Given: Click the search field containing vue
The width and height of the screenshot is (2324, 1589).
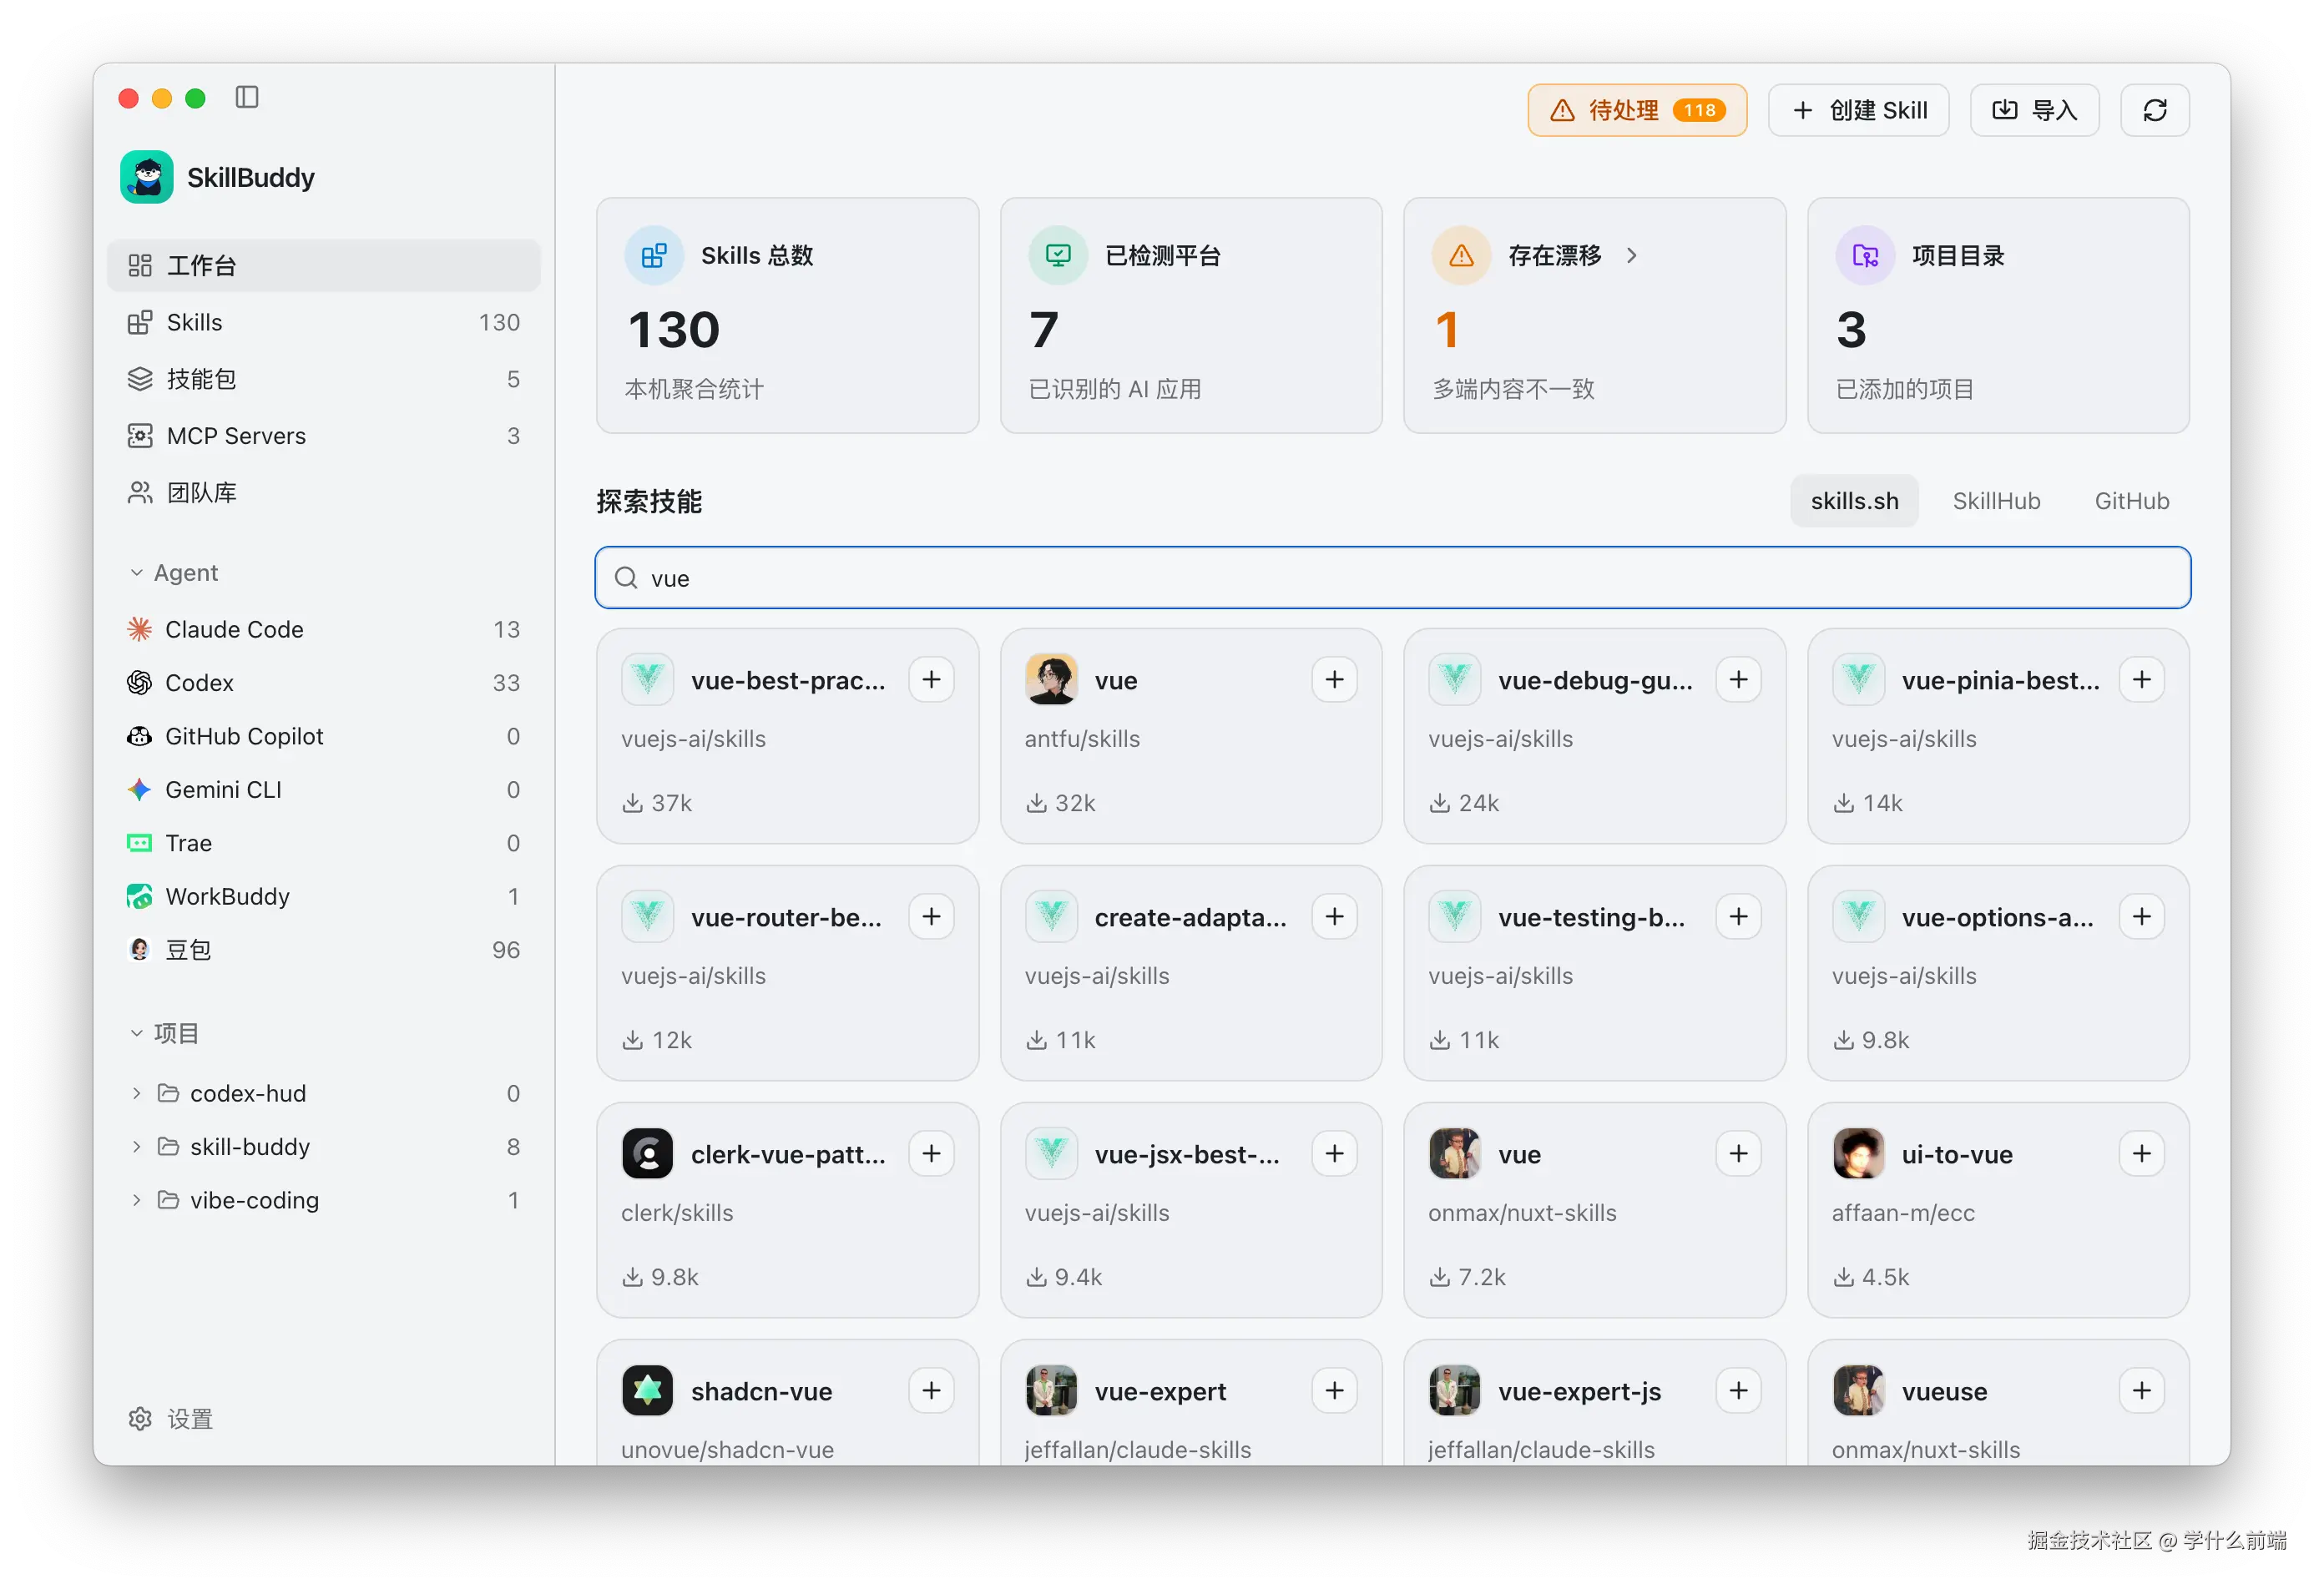Looking at the screenshot, I should (x=1392, y=578).
